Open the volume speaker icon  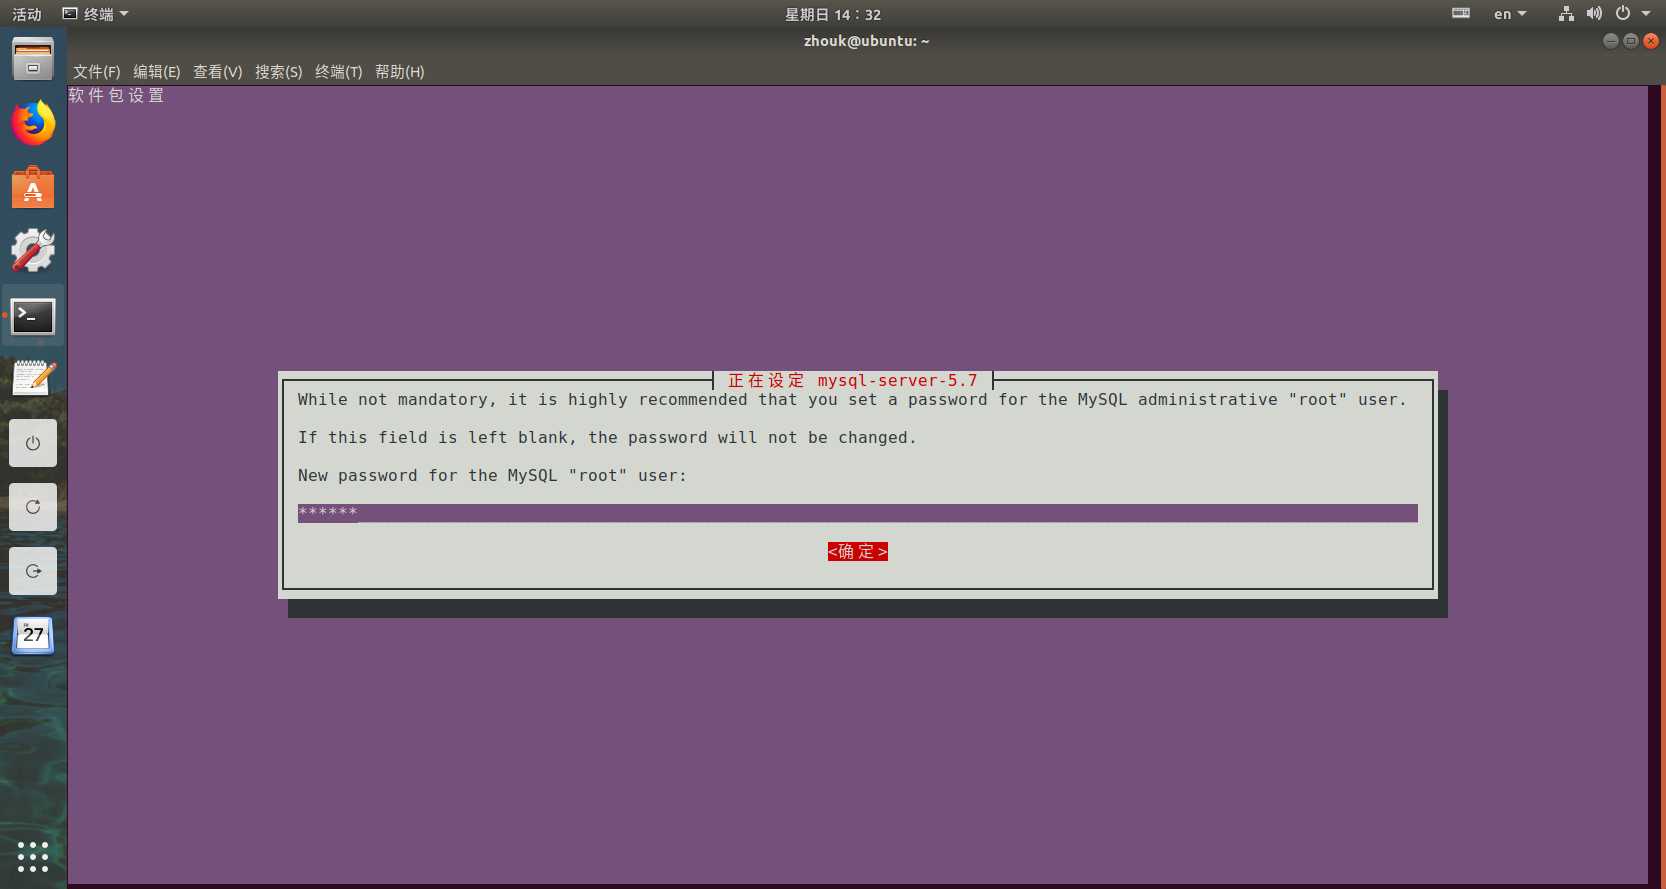[1594, 14]
